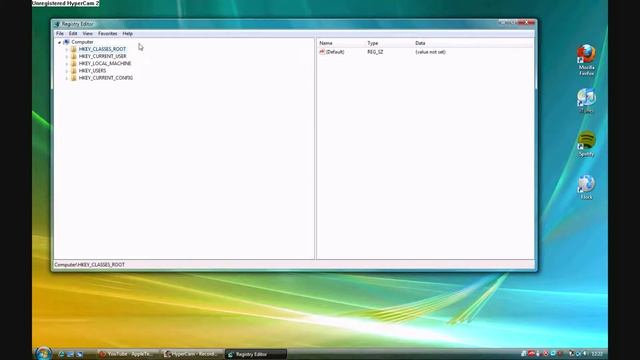Expand the HKEY_CLASSES_ROOT key arrow
This screenshot has width=640, height=360.
pyautogui.click(x=67, y=49)
